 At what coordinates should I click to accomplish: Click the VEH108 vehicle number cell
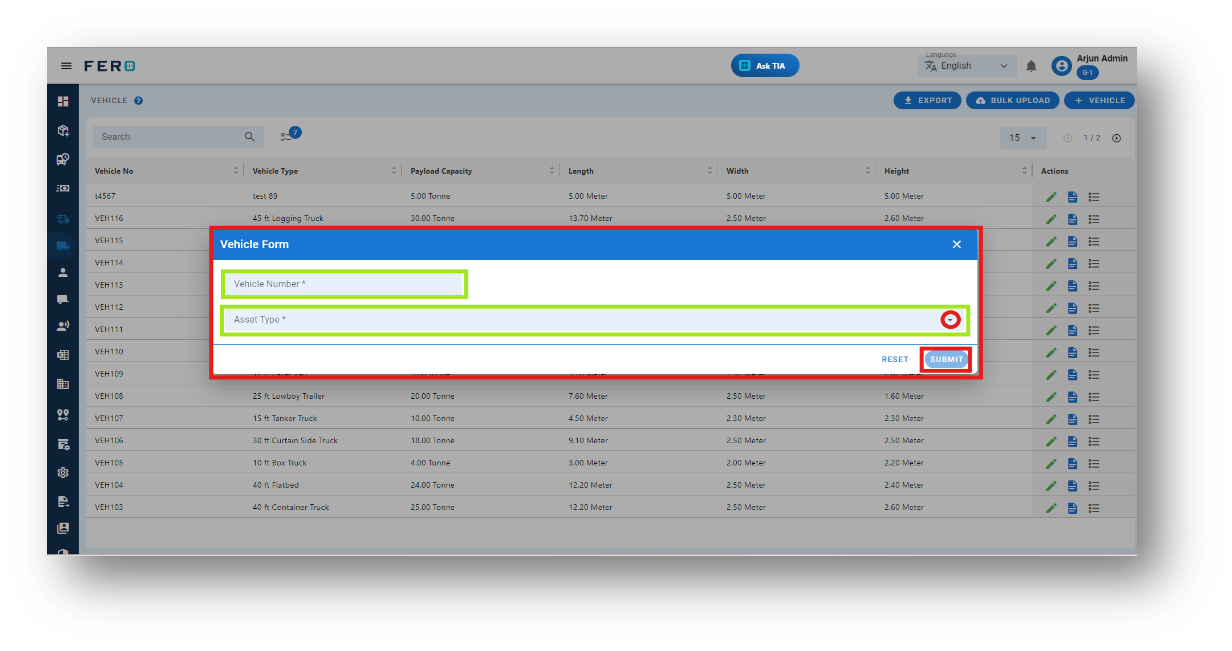(x=109, y=397)
